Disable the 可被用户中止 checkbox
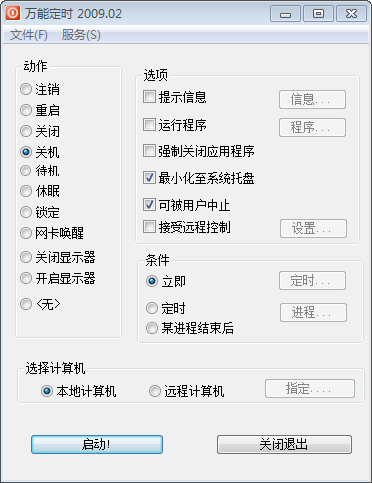Viewport: 372px width, 483px height. tap(149, 205)
